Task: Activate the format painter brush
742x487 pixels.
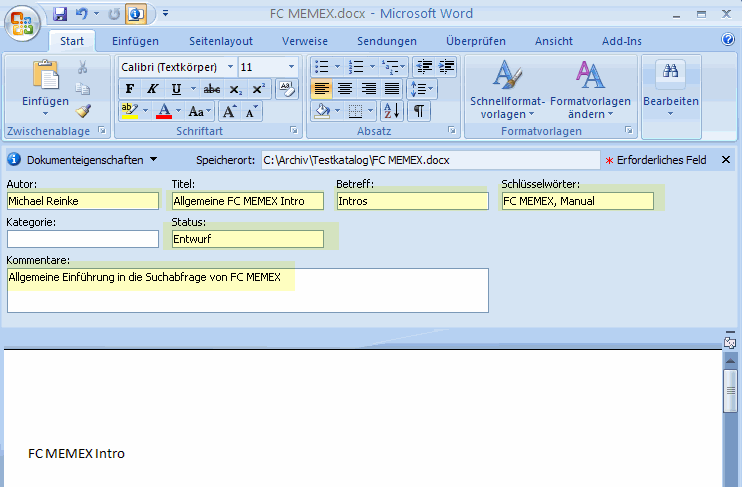Action: (x=83, y=111)
